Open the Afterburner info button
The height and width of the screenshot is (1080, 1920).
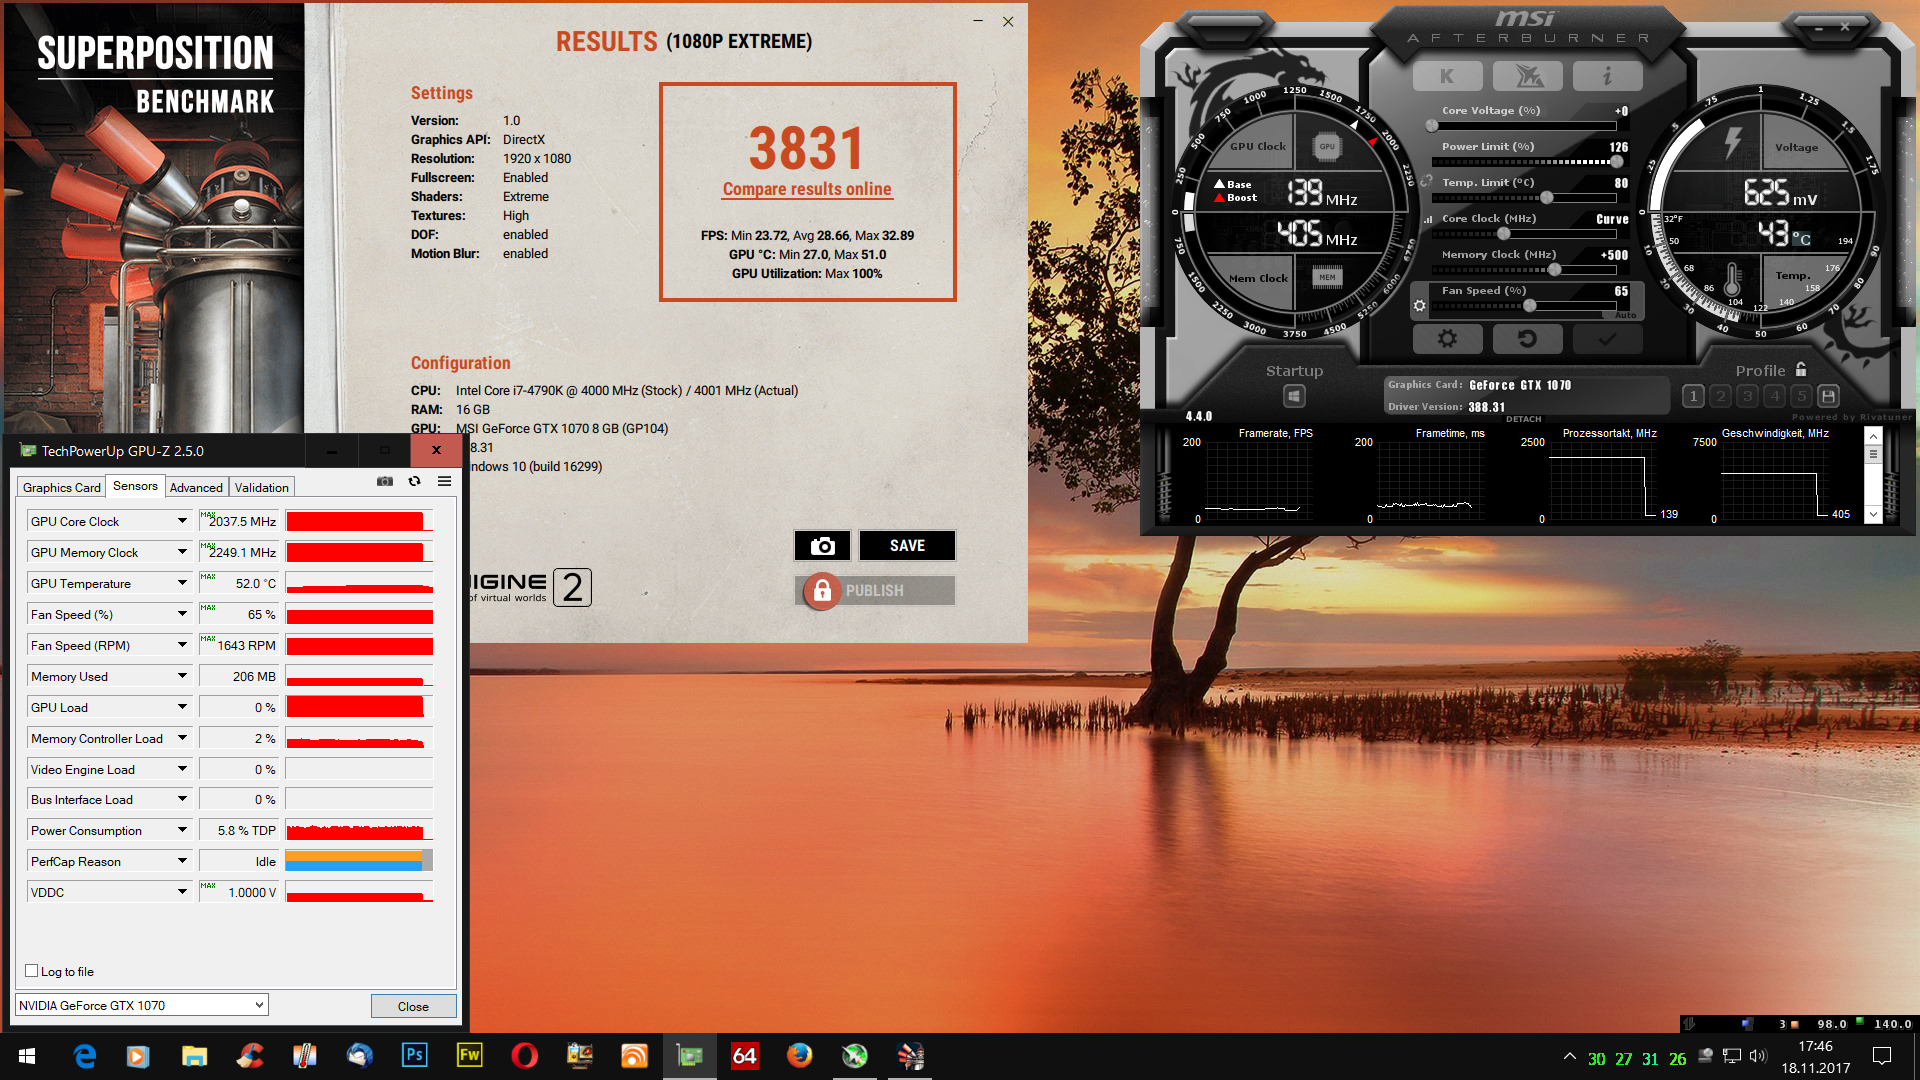point(1606,76)
